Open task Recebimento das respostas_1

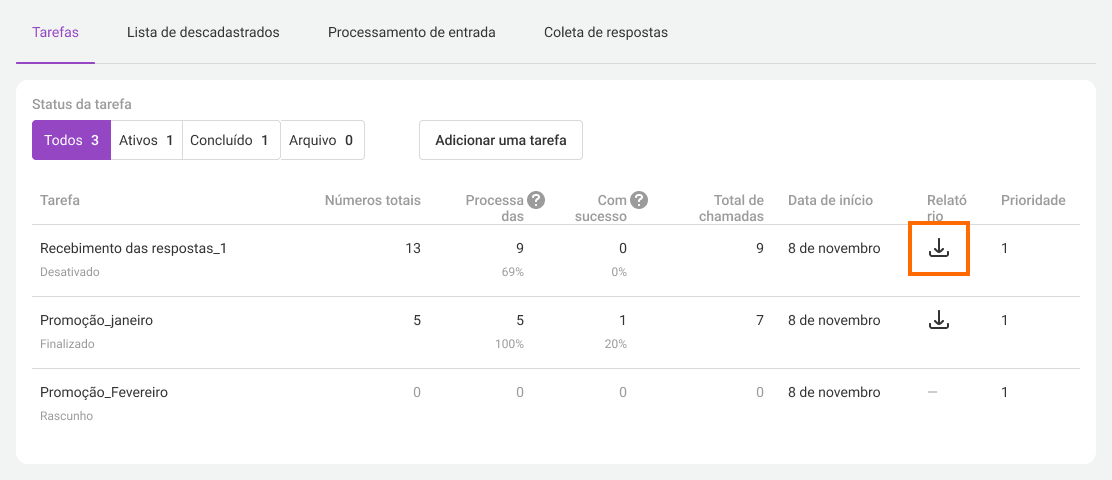coord(133,248)
